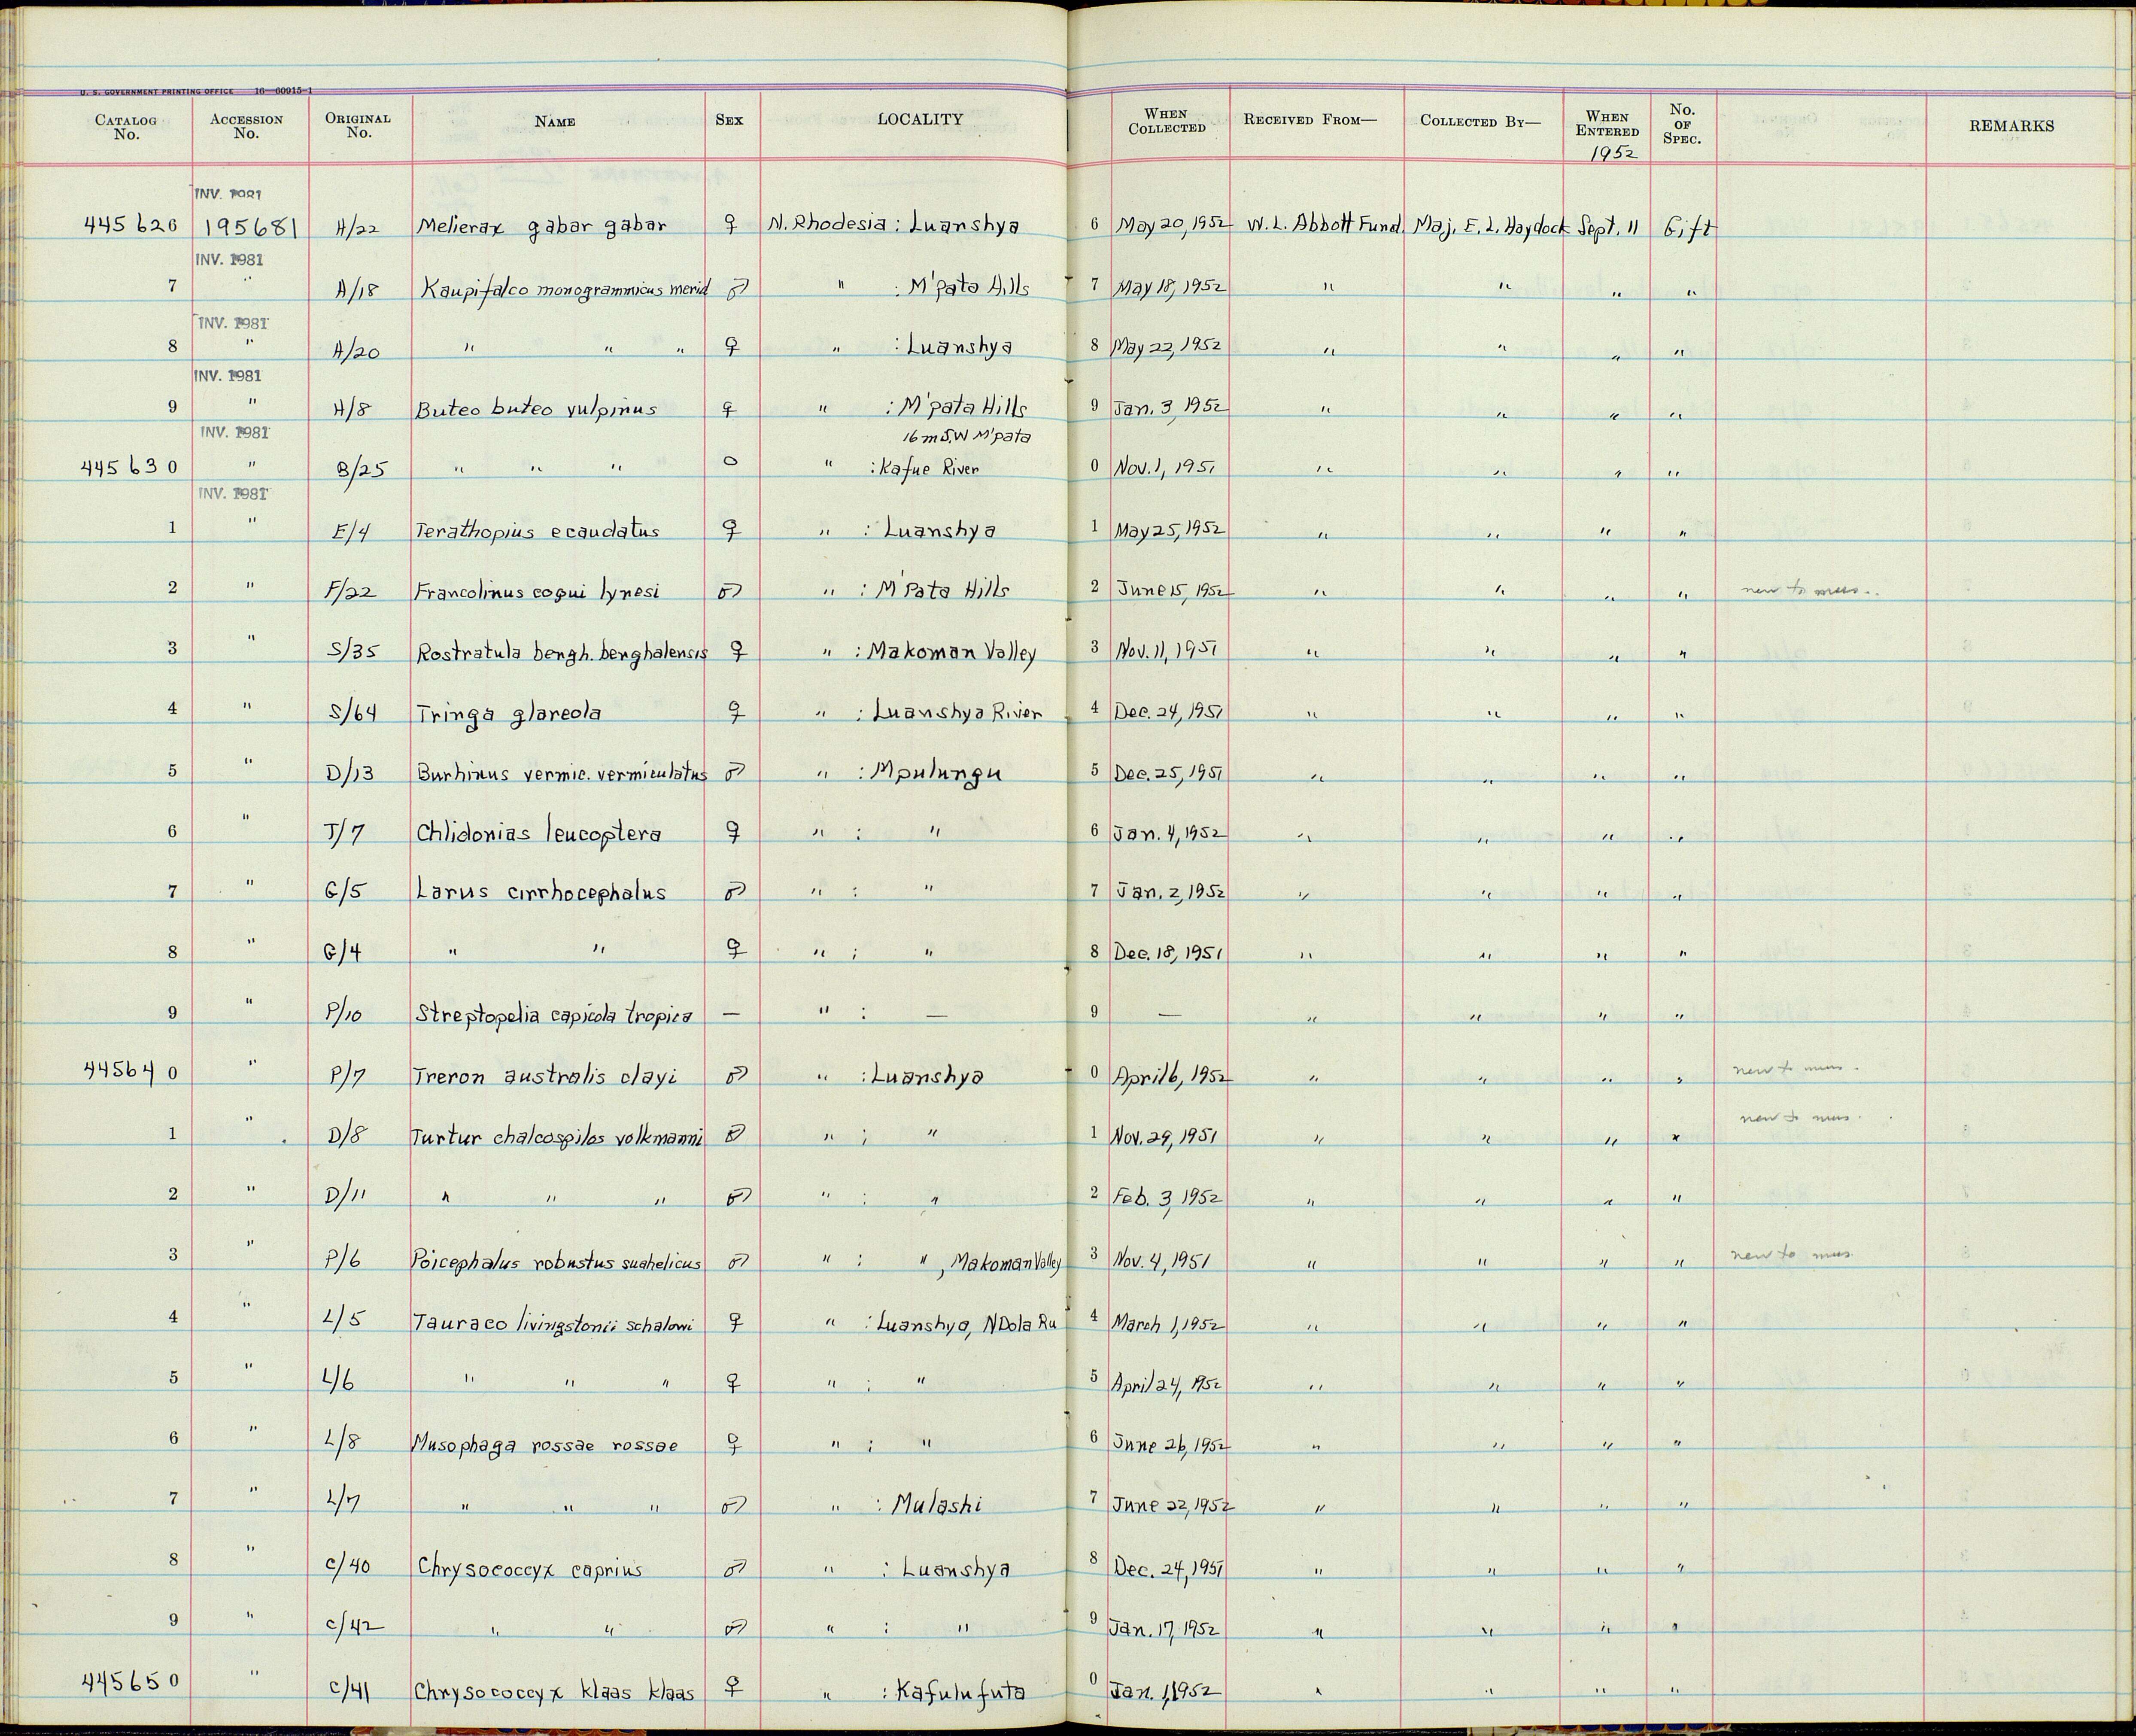
Task: Select catalog number '44564 0'
Action: tap(131, 1073)
